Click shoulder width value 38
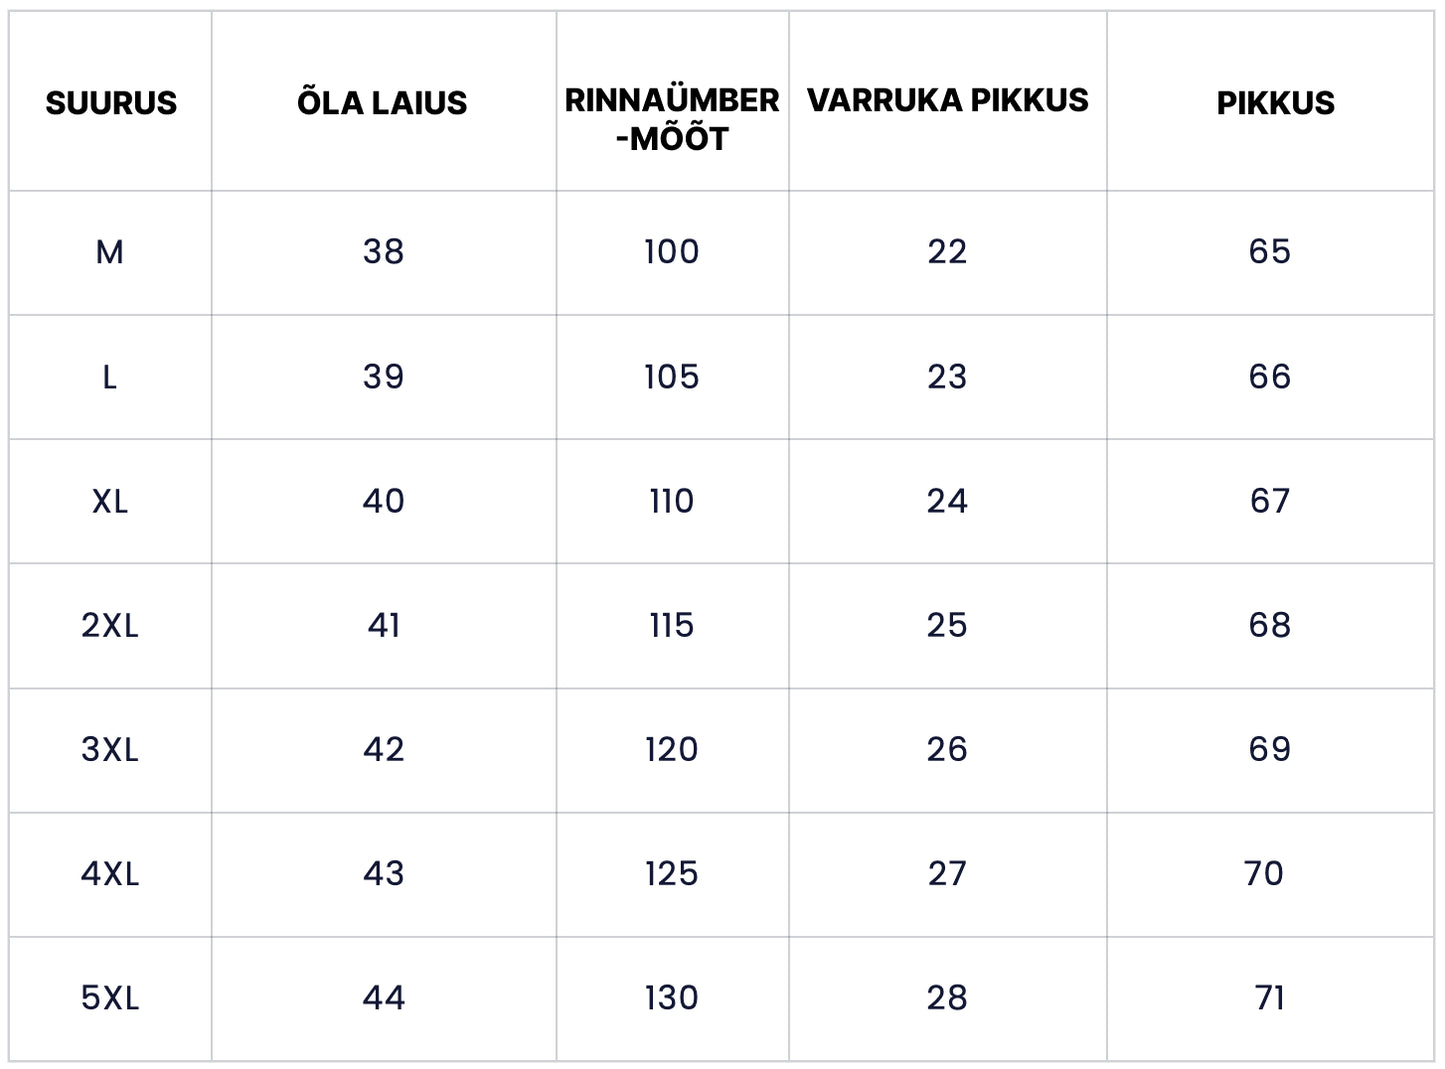1445x1069 pixels. (383, 252)
